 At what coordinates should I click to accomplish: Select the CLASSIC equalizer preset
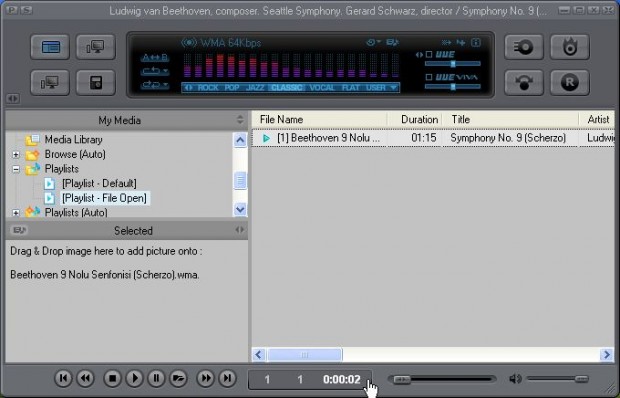(x=287, y=87)
